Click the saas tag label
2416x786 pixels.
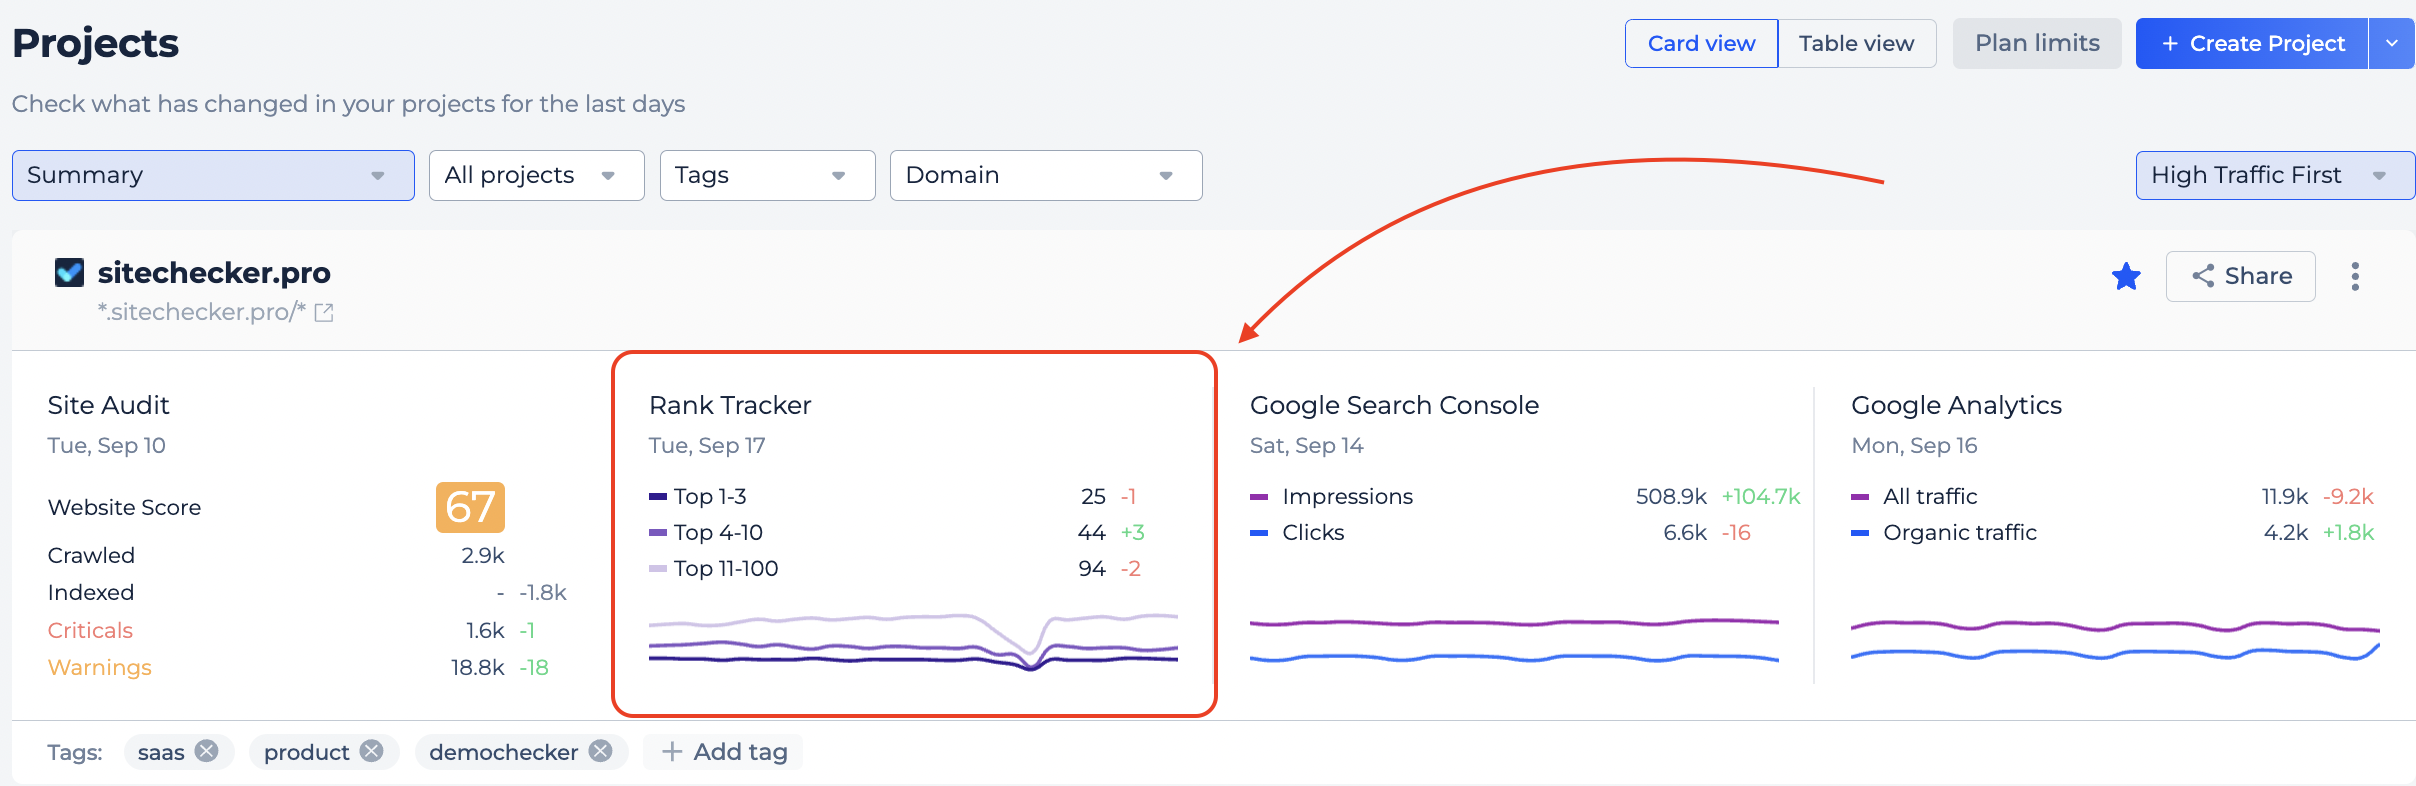(161, 752)
